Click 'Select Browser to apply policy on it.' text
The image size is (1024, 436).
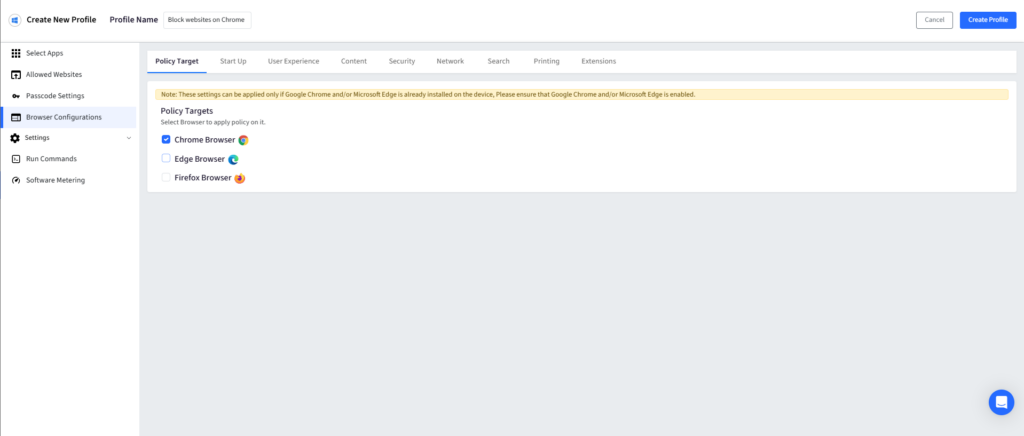pos(213,122)
